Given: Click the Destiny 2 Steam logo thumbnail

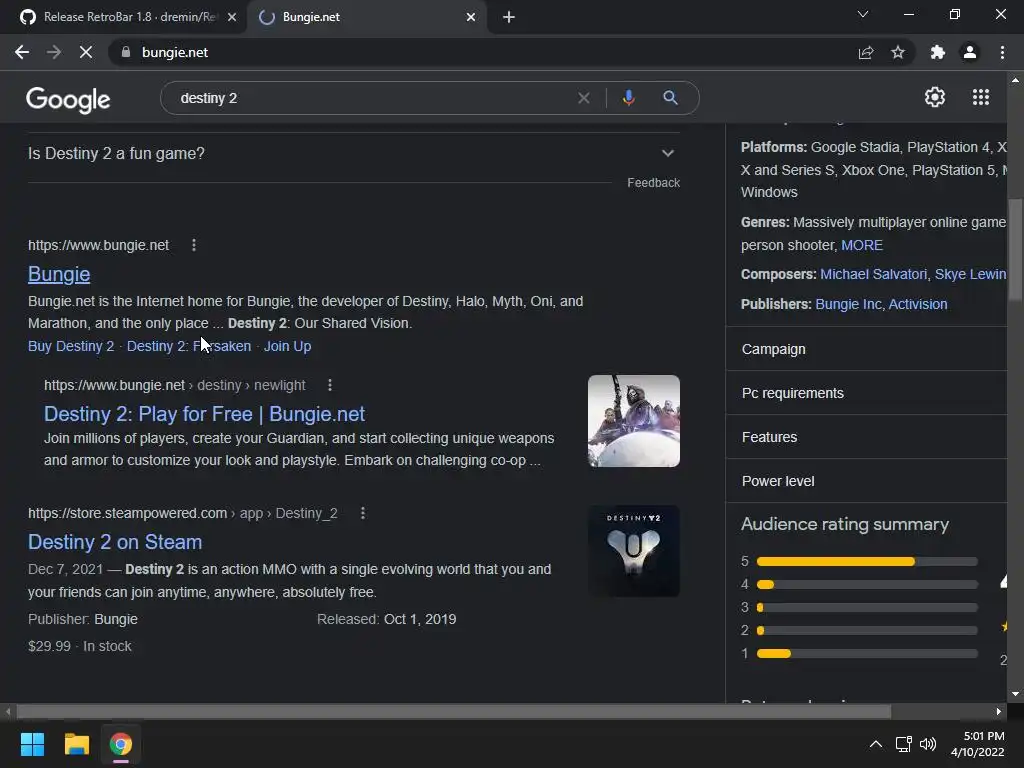Looking at the screenshot, I should point(633,551).
